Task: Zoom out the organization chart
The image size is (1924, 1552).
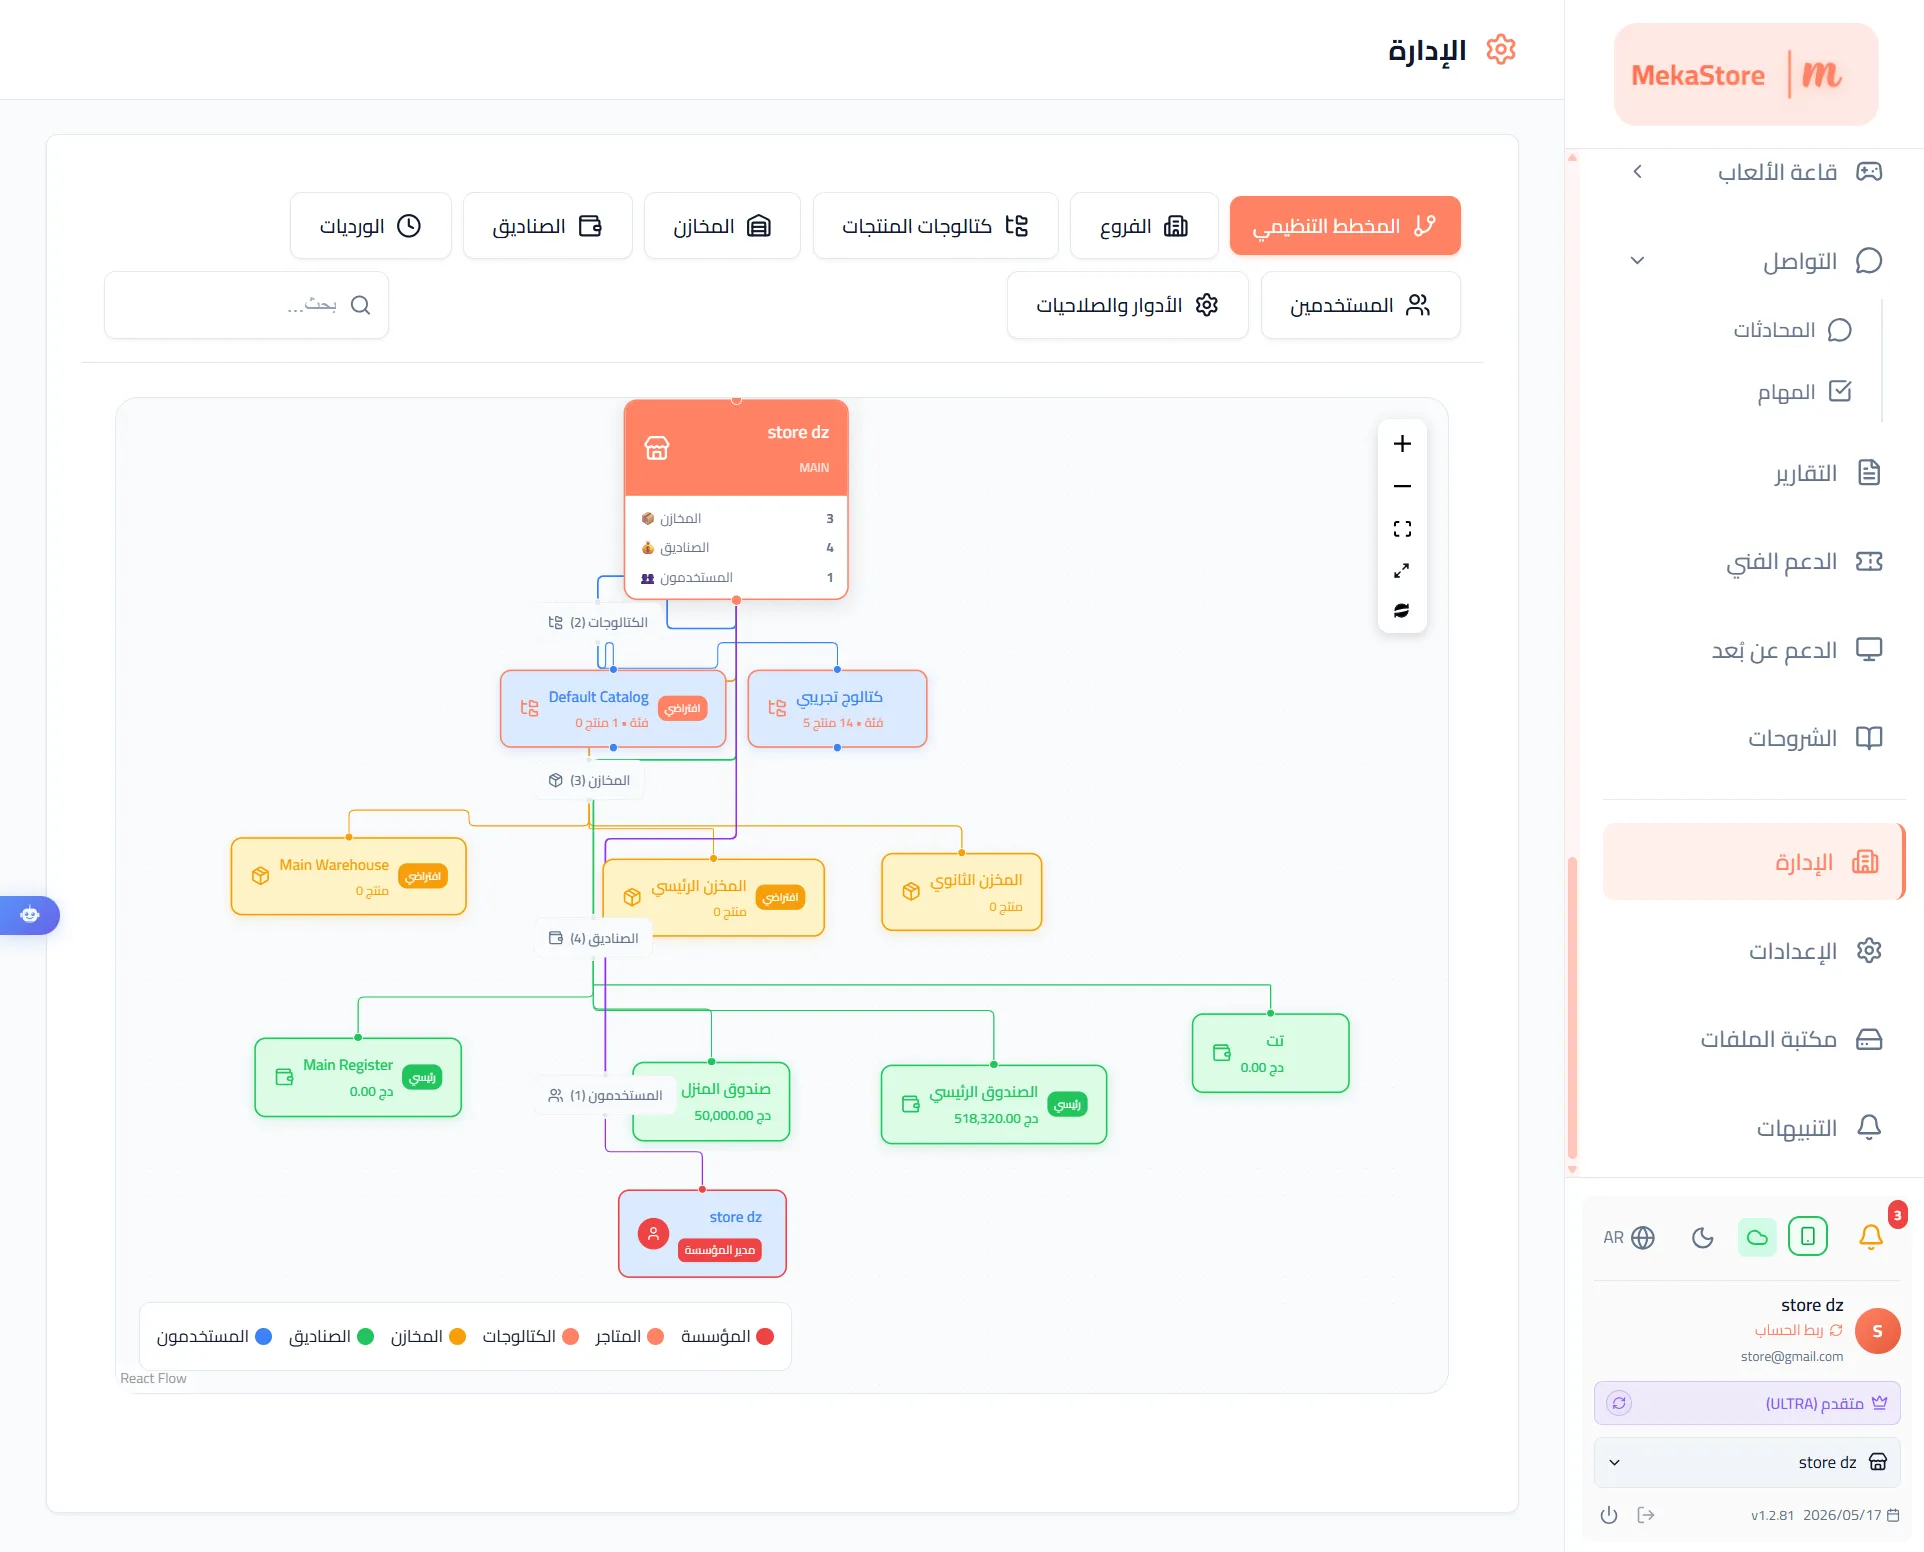Action: pos(1402,486)
